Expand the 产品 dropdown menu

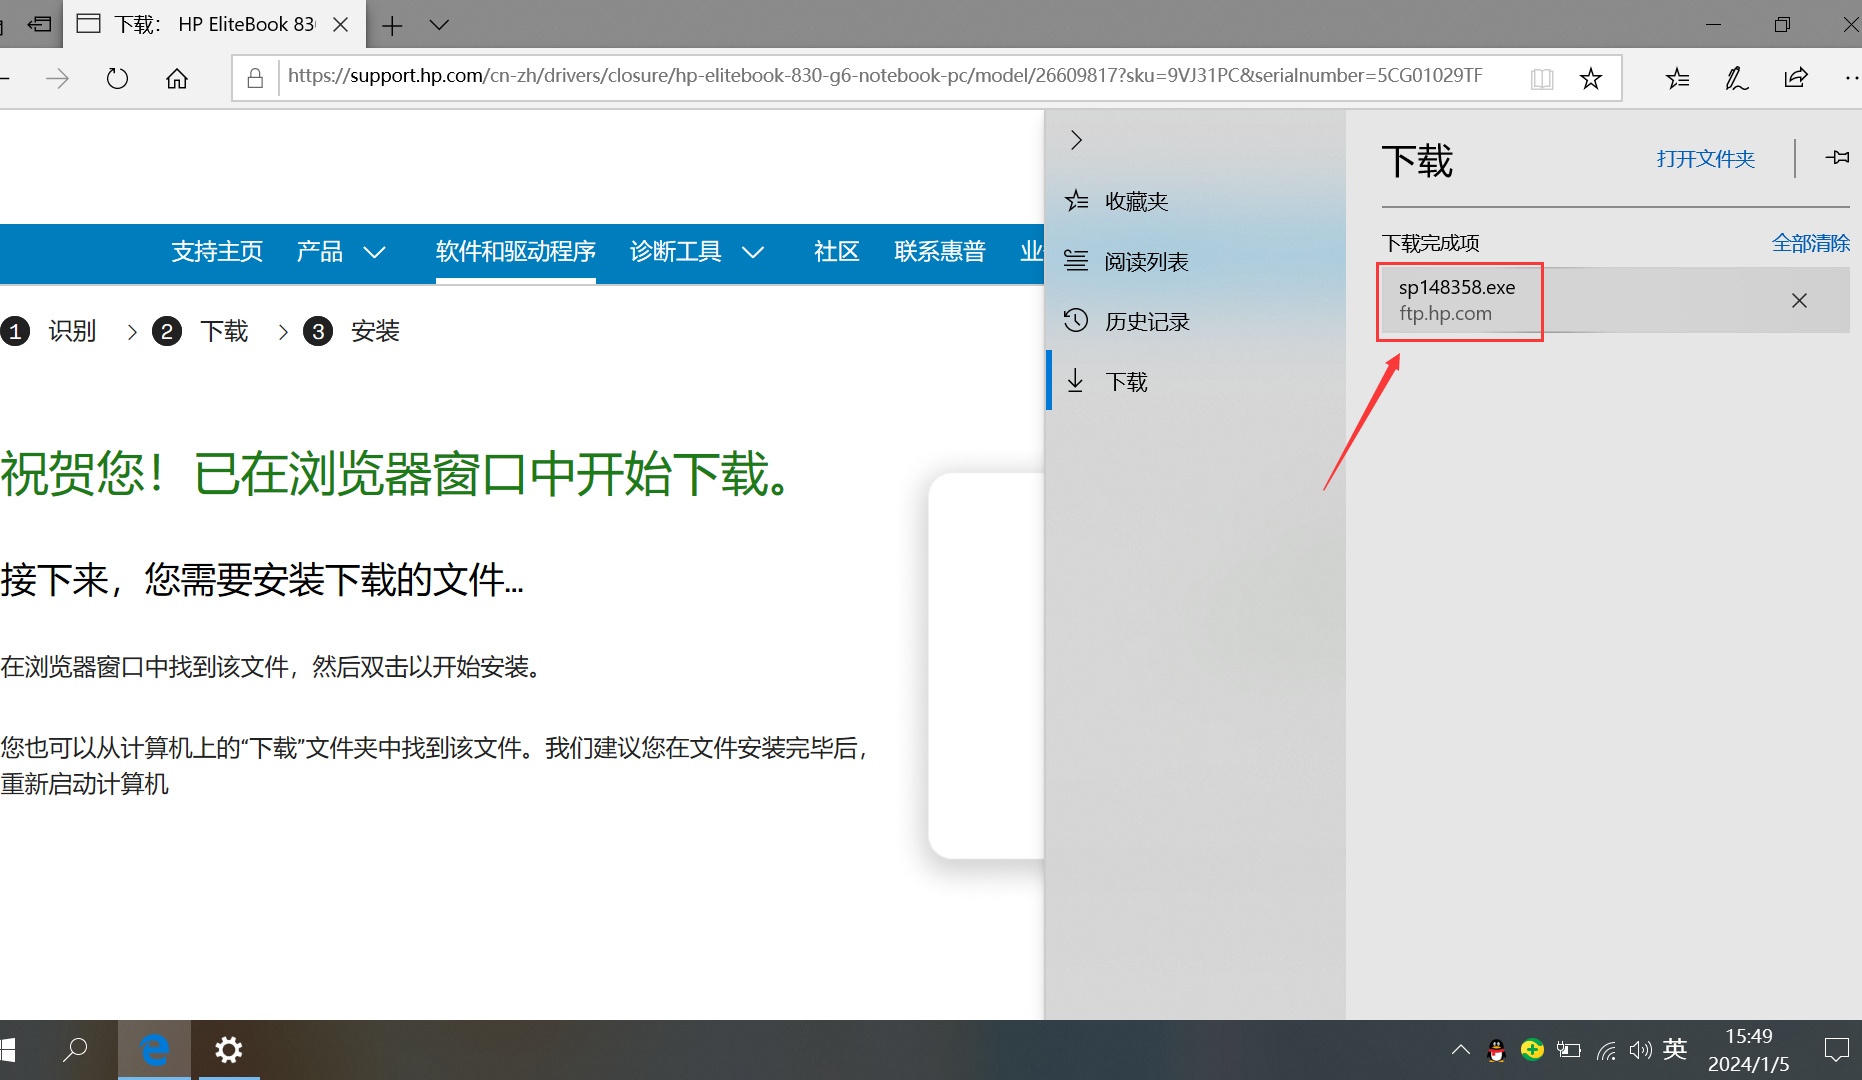pos(341,251)
